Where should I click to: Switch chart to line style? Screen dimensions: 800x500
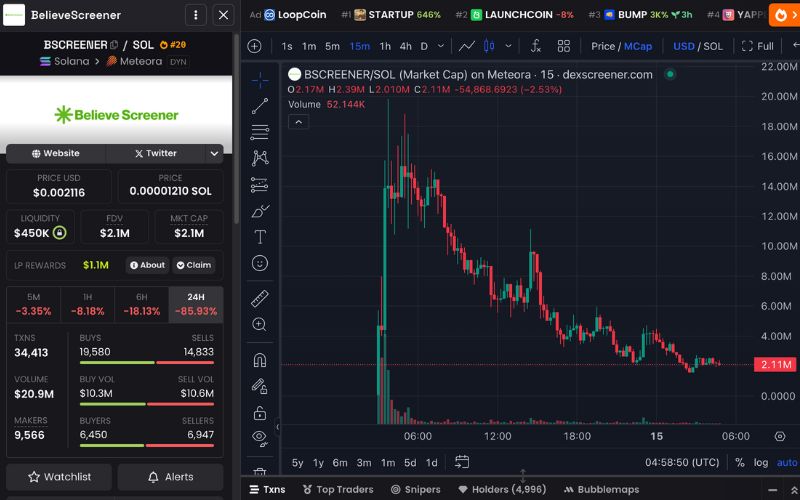pos(466,46)
